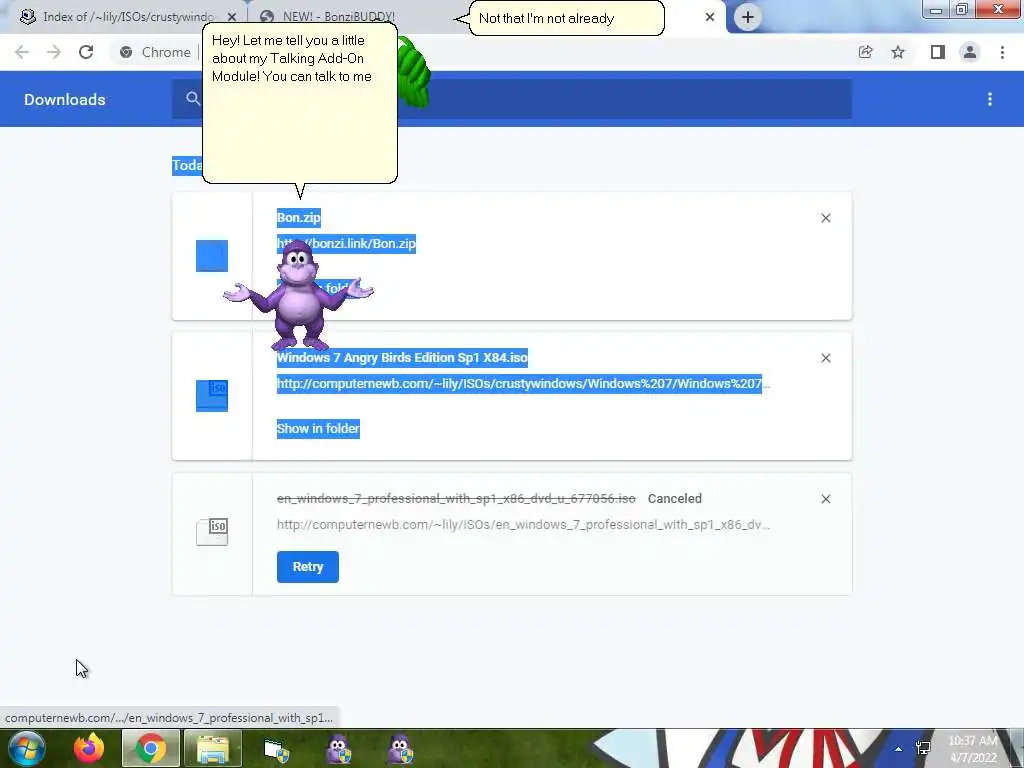
Task: Open Windows 7 Angry Birds Edition file link
Action: pyautogui.click(x=402, y=358)
